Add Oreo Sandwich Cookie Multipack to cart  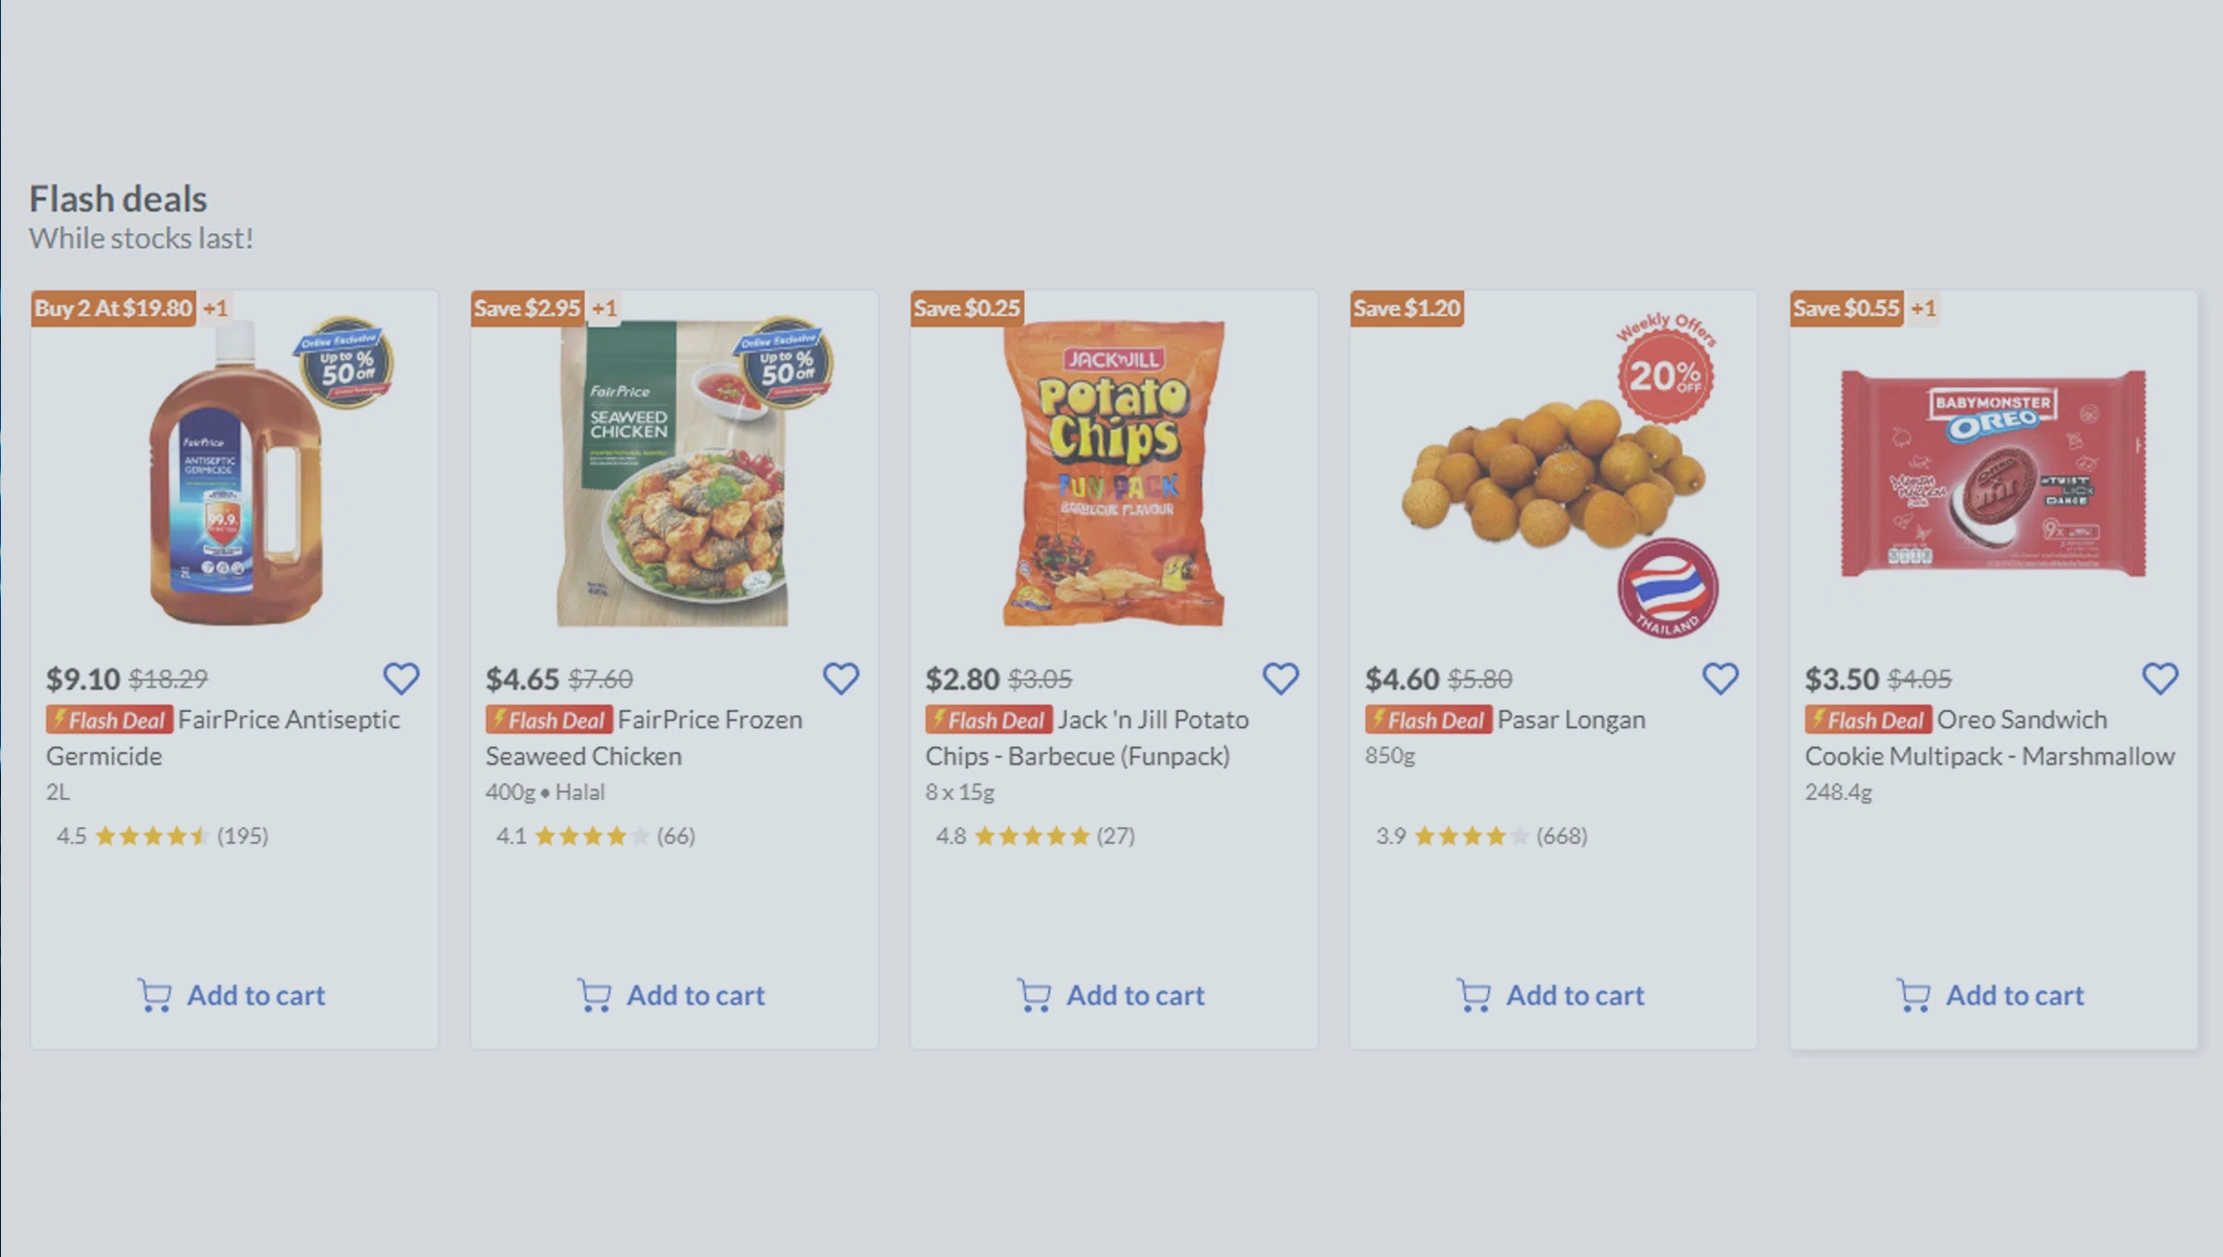[1992, 995]
